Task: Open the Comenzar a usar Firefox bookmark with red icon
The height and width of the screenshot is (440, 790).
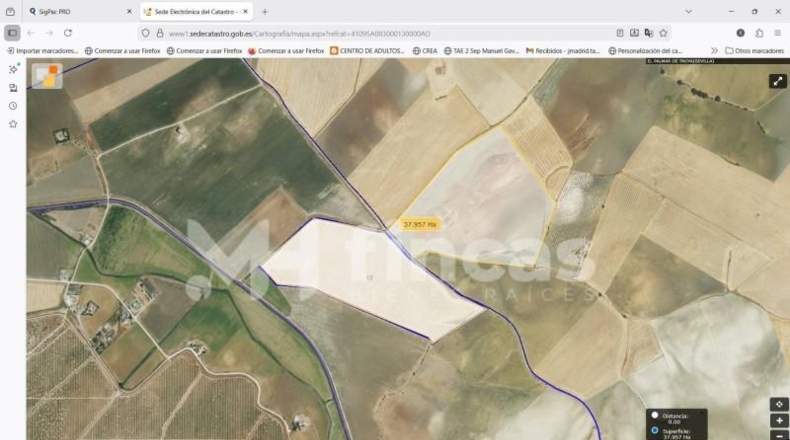Action: [286, 51]
